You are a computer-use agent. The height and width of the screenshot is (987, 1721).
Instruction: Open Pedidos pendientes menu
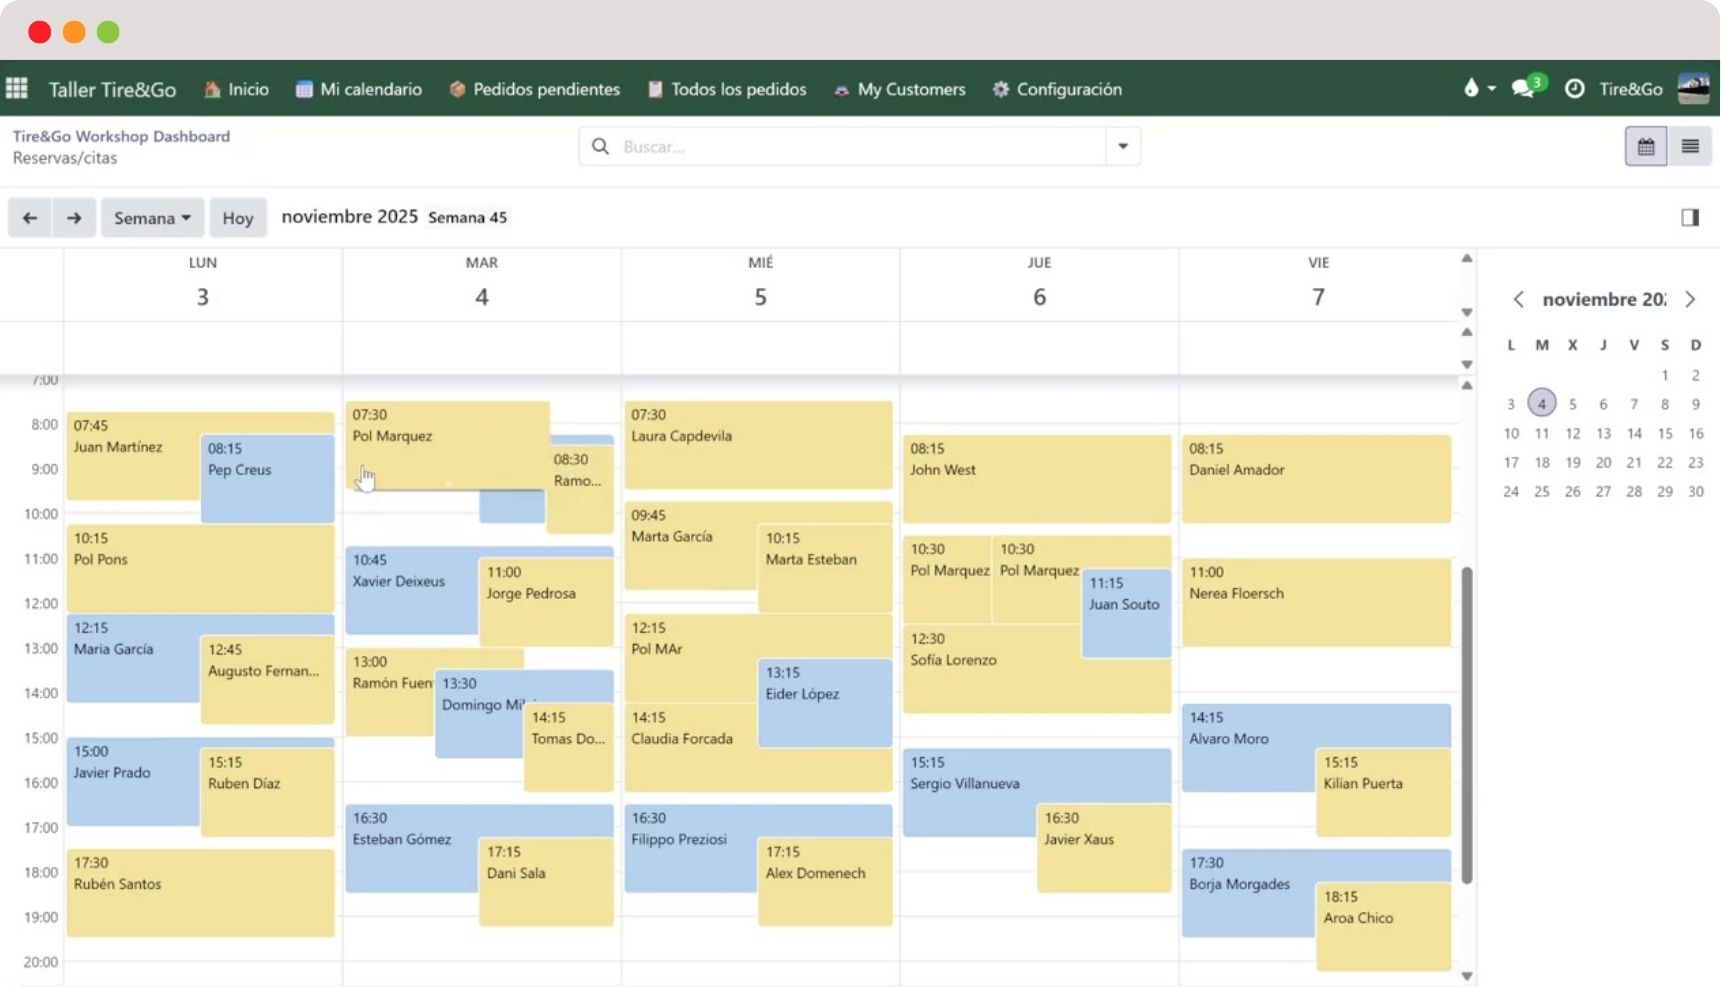tap(535, 89)
